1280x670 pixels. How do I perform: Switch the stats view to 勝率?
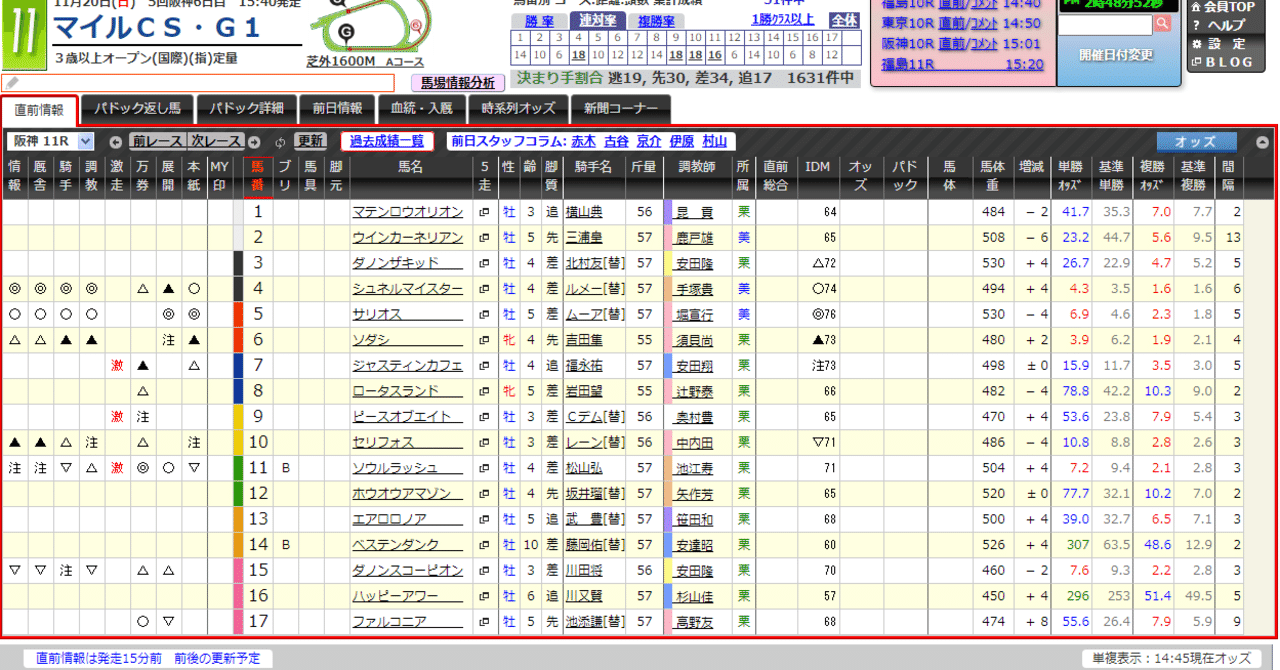click(x=540, y=19)
